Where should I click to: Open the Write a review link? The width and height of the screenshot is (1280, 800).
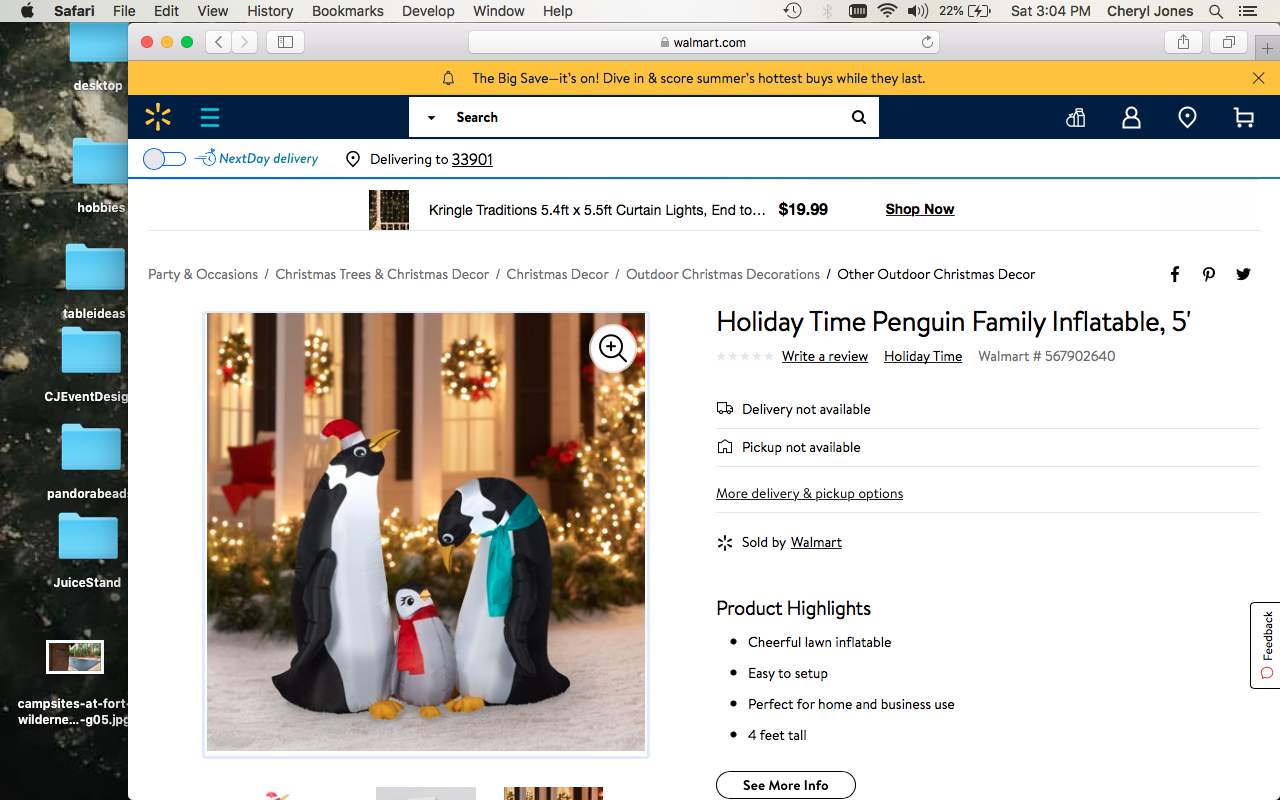[x=825, y=356]
